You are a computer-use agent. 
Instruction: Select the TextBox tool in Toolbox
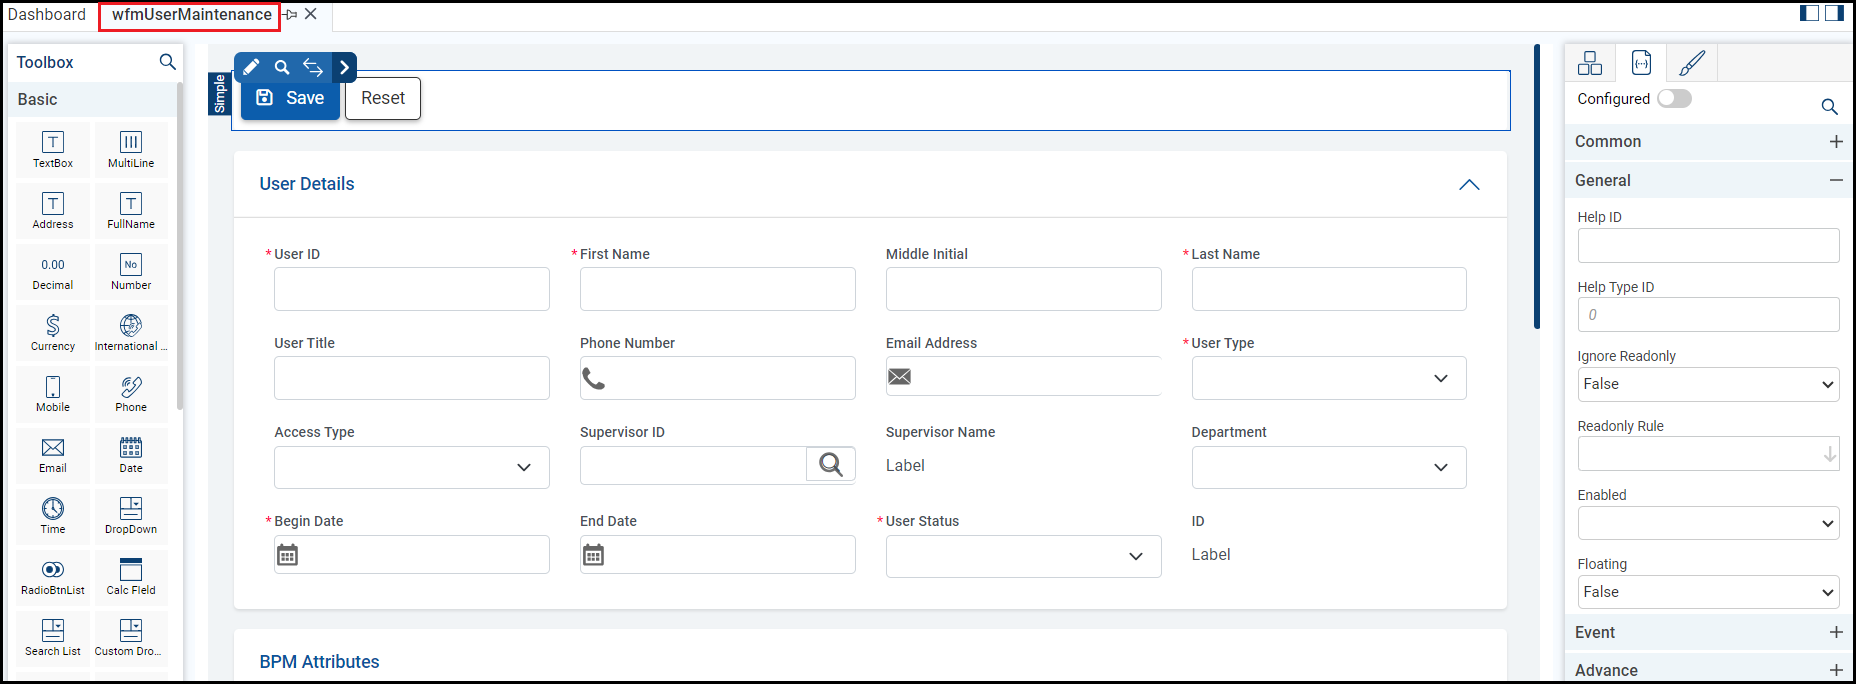53,149
